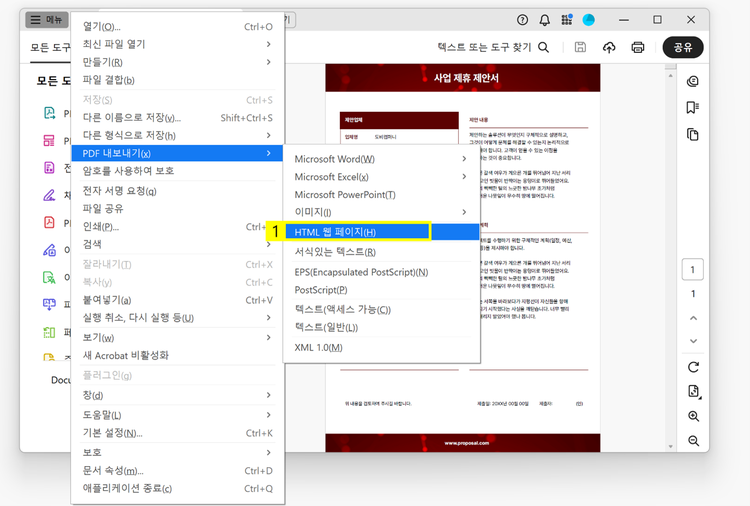The image size is (750, 506).
Task: Choose Microsoft PowerPoint(T) export option
Action: tap(381, 195)
